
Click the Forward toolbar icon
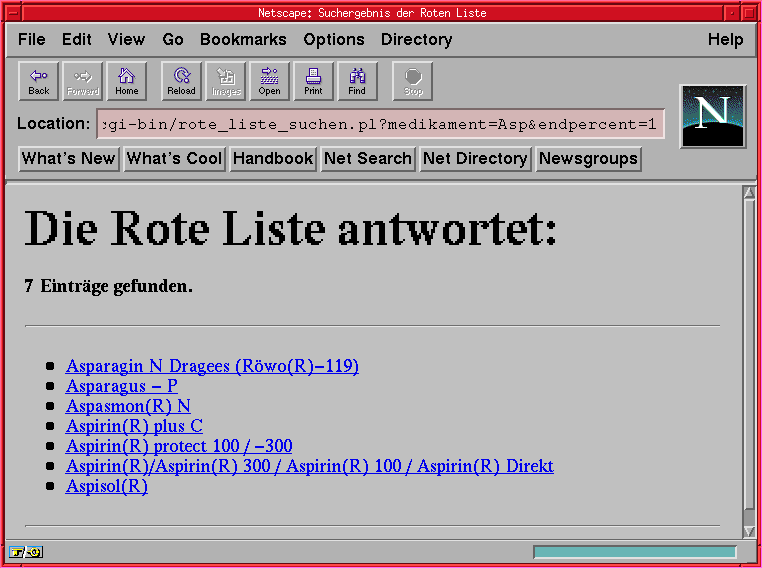pos(83,81)
